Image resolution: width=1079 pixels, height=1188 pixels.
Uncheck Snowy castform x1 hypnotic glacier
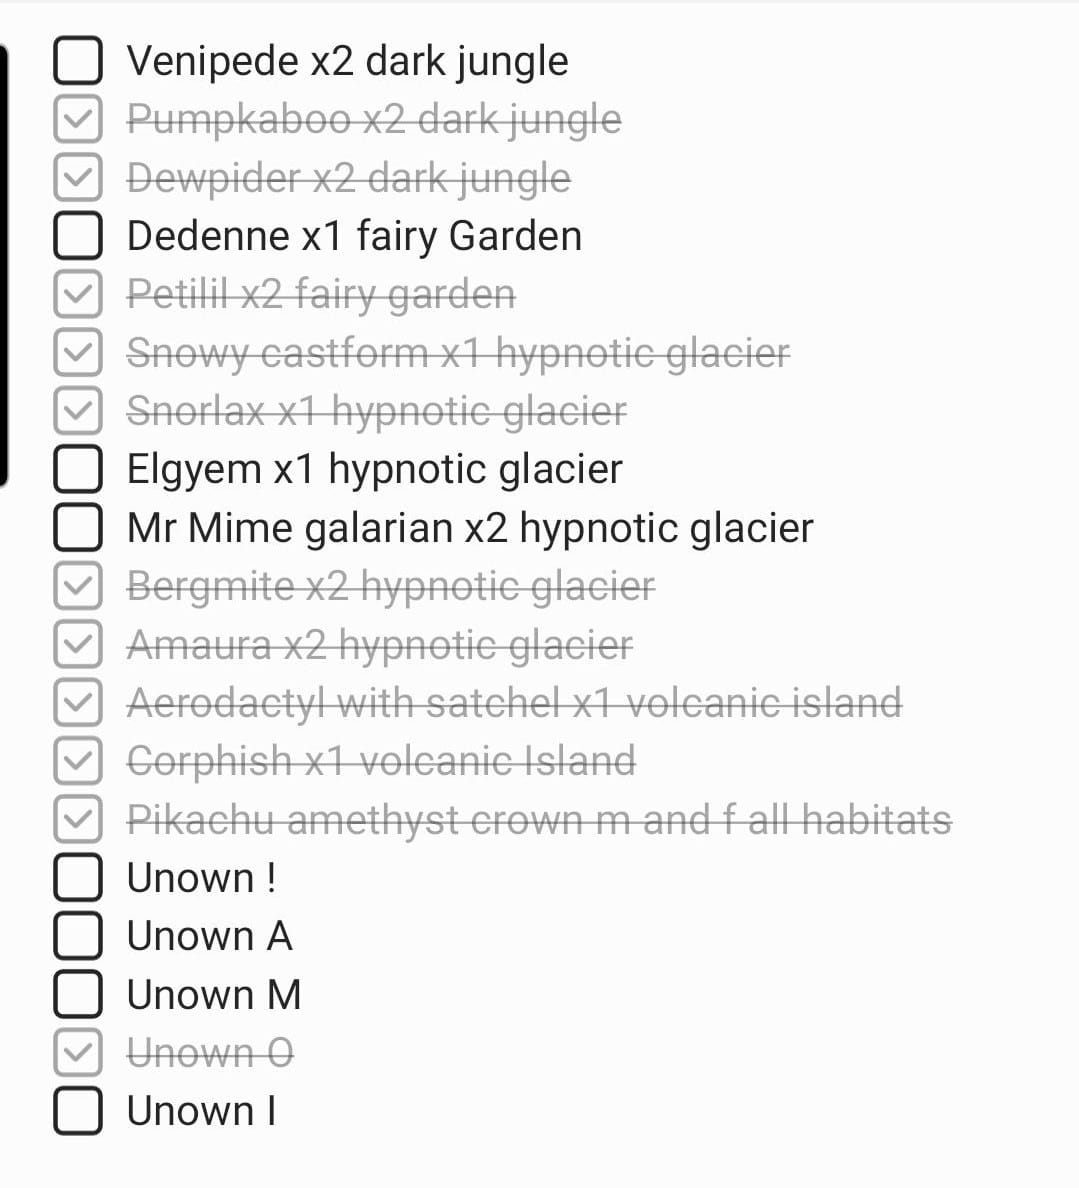77,352
